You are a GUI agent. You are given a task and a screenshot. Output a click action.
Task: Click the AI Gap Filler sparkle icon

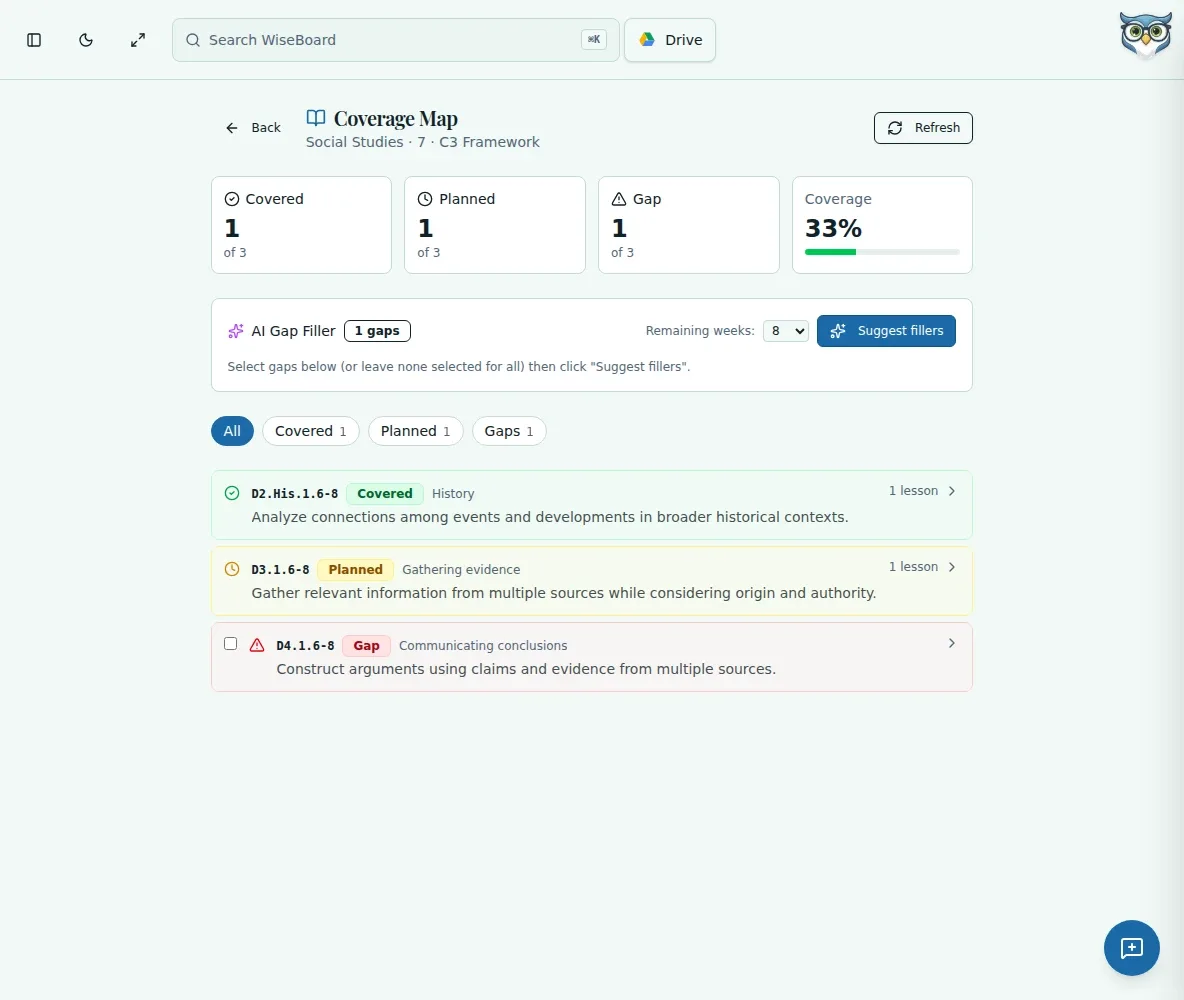(236, 331)
